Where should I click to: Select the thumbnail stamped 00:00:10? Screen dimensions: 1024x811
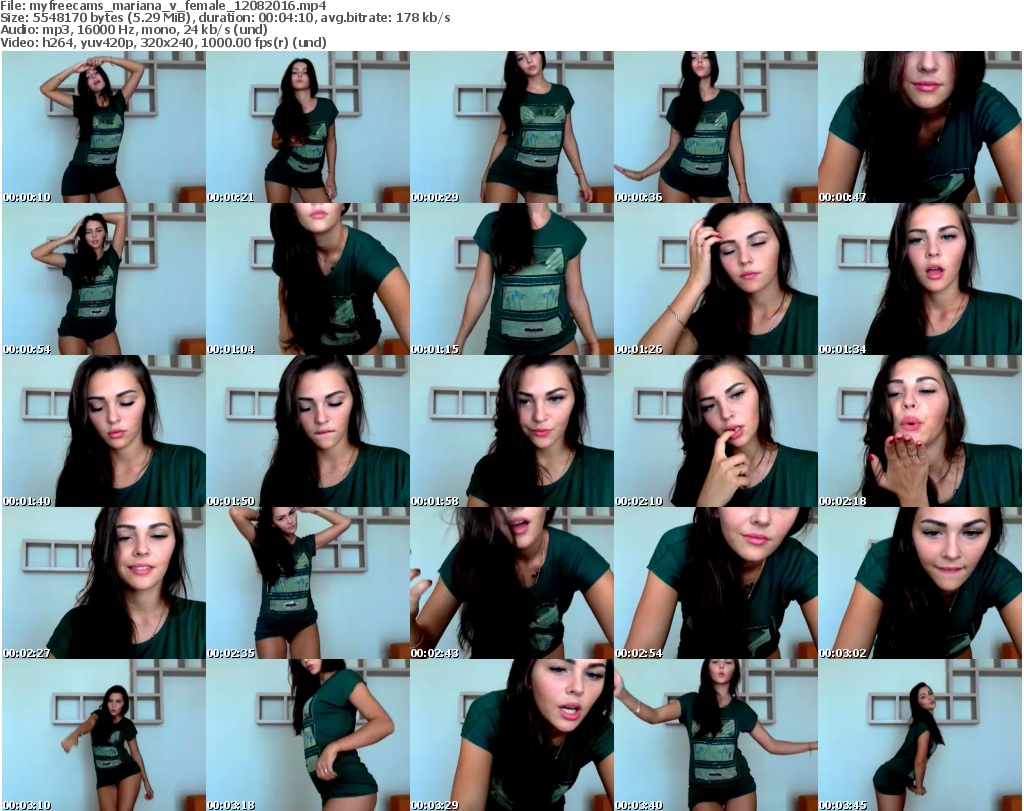[104, 127]
